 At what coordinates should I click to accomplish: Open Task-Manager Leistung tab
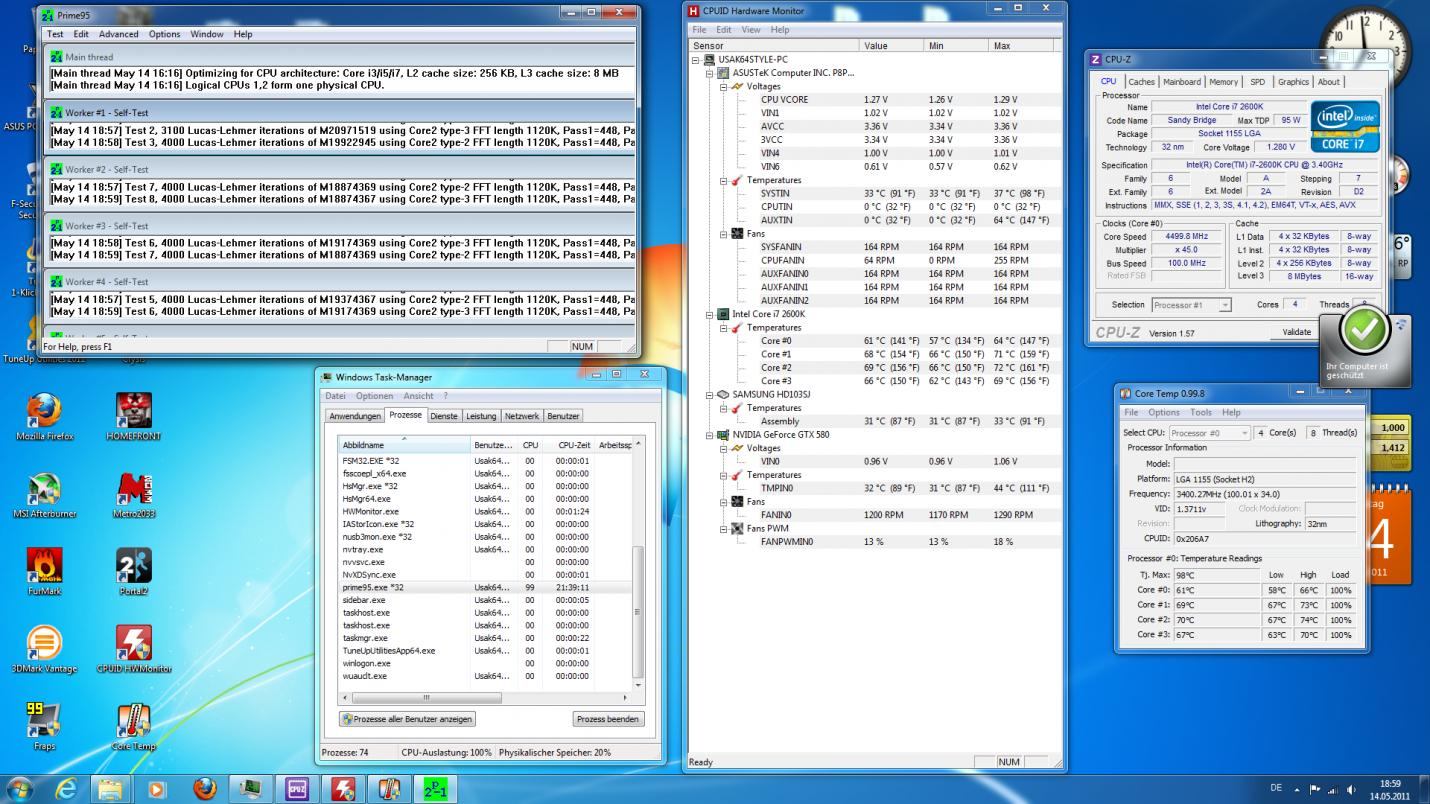coord(481,416)
